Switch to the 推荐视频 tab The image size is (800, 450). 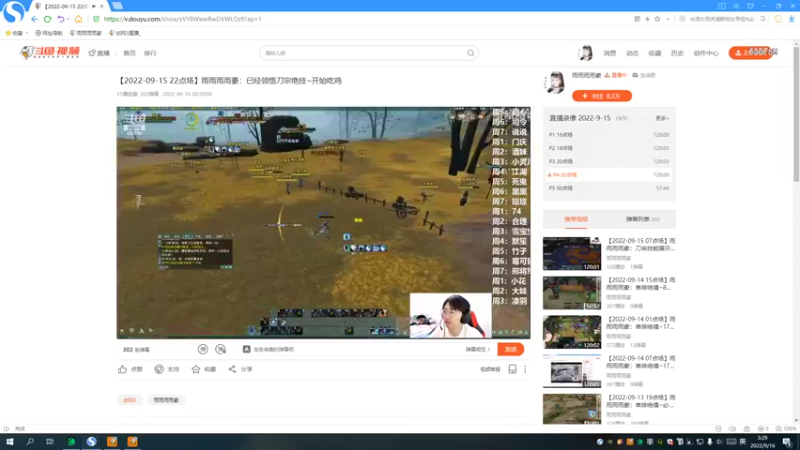[x=576, y=219]
